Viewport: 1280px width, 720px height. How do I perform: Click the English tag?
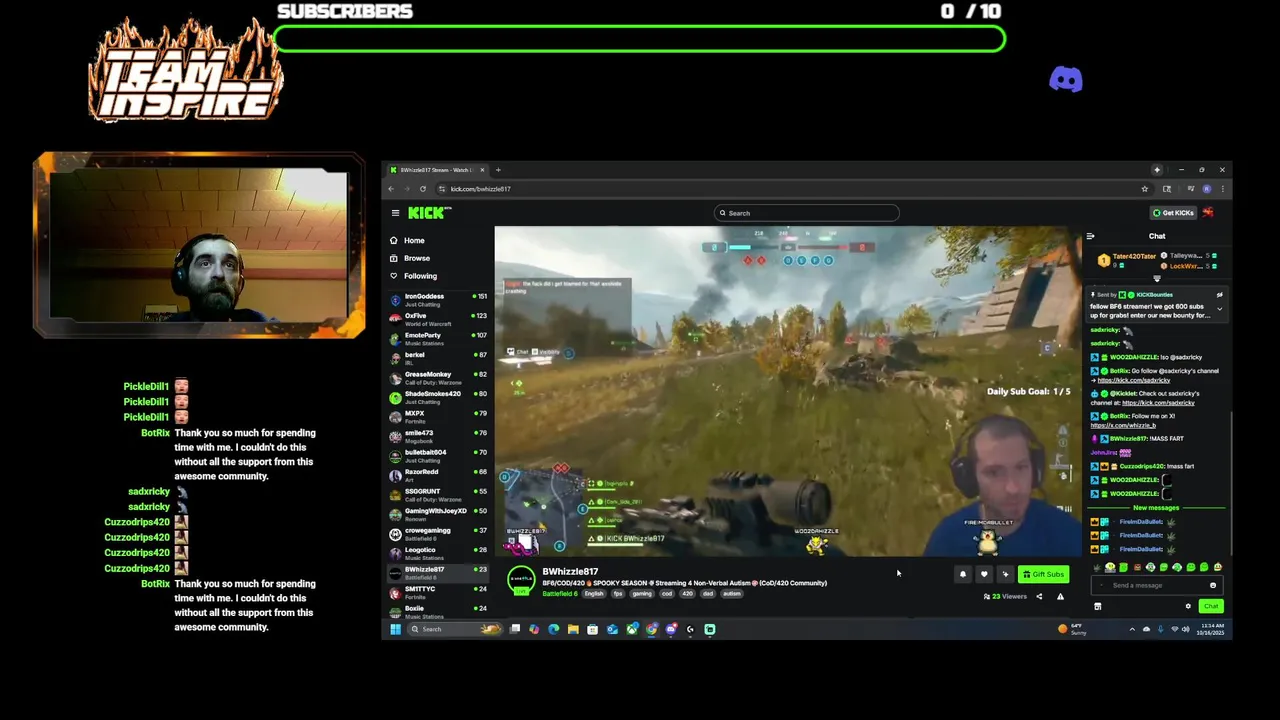(594, 594)
